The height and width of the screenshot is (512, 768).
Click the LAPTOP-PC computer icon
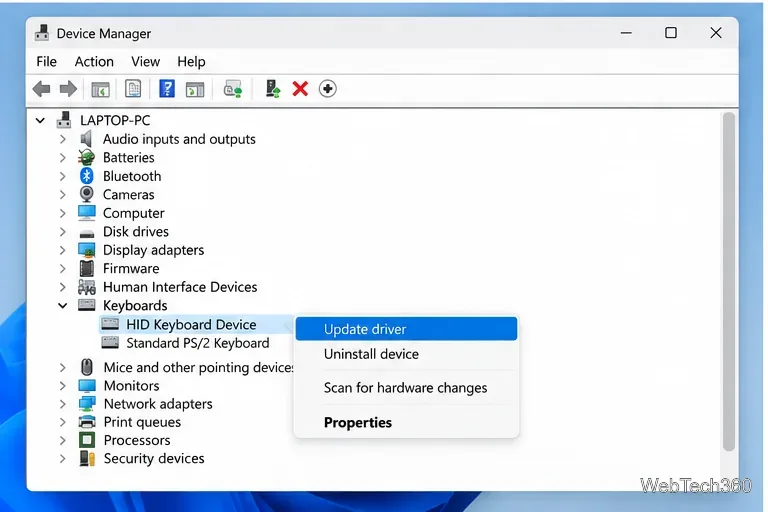(x=64, y=120)
